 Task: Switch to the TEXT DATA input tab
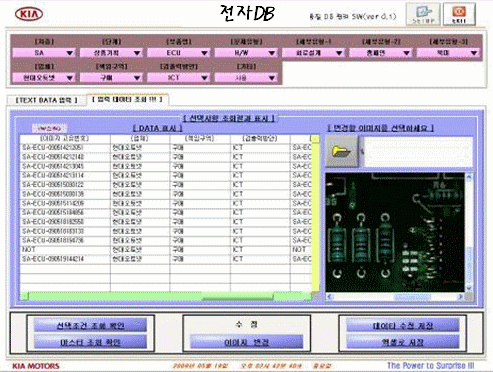pos(46,100)
